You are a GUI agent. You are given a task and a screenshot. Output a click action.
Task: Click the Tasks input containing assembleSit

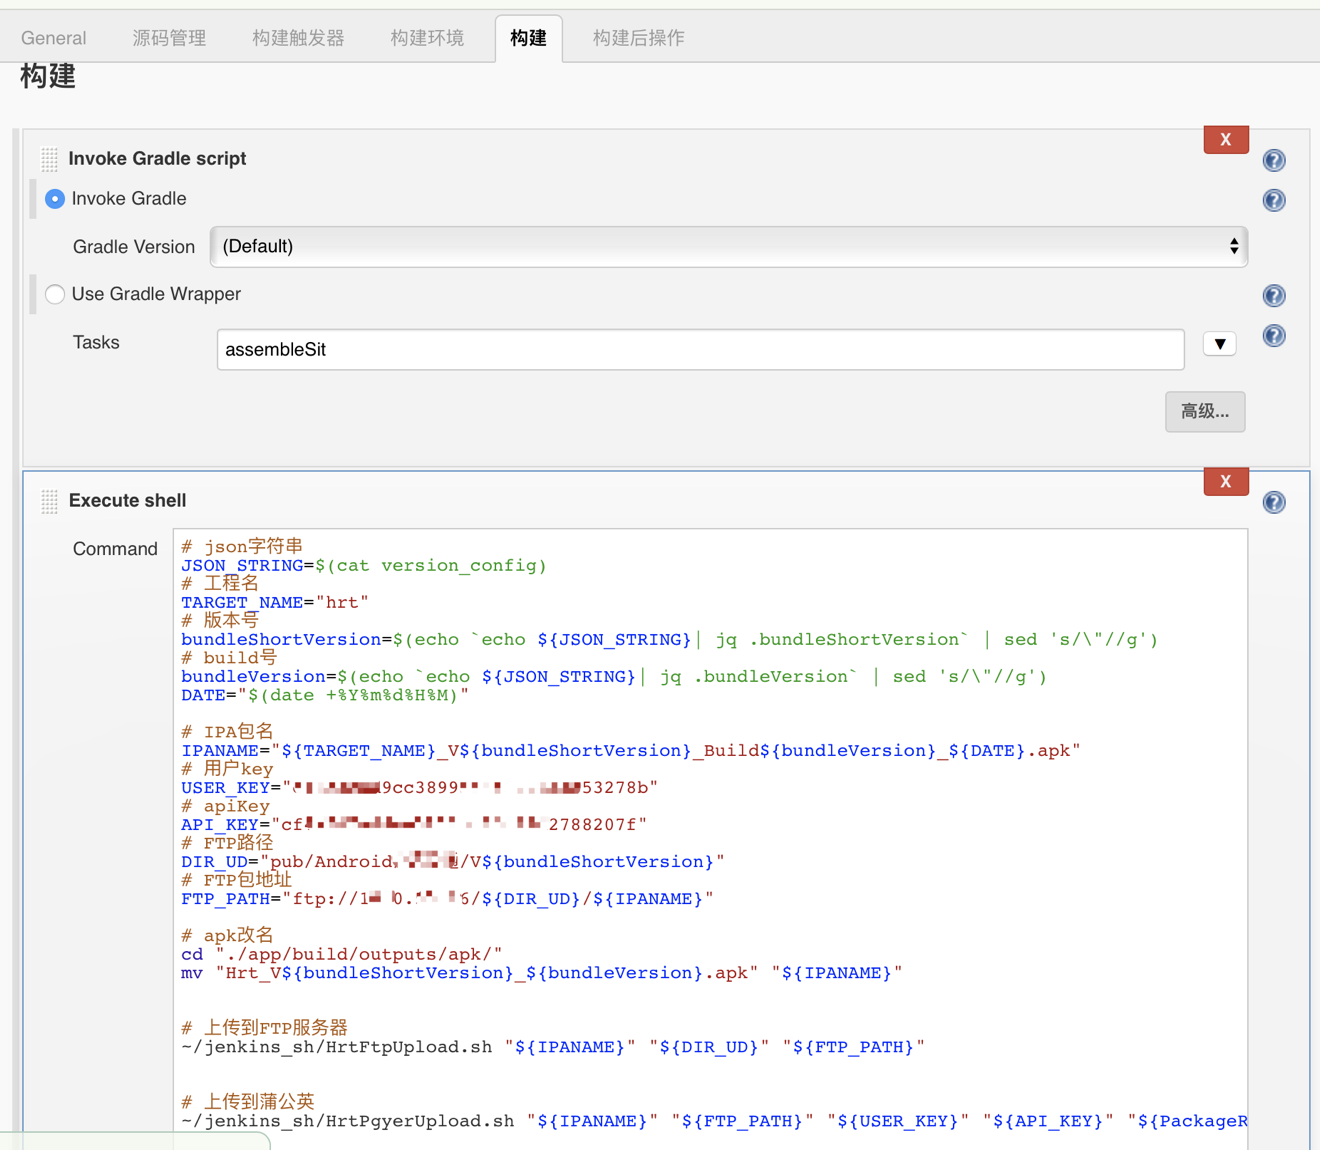700,350
